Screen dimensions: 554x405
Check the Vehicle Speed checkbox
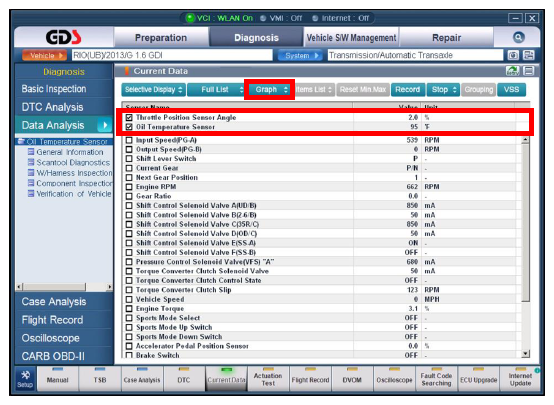129,299
